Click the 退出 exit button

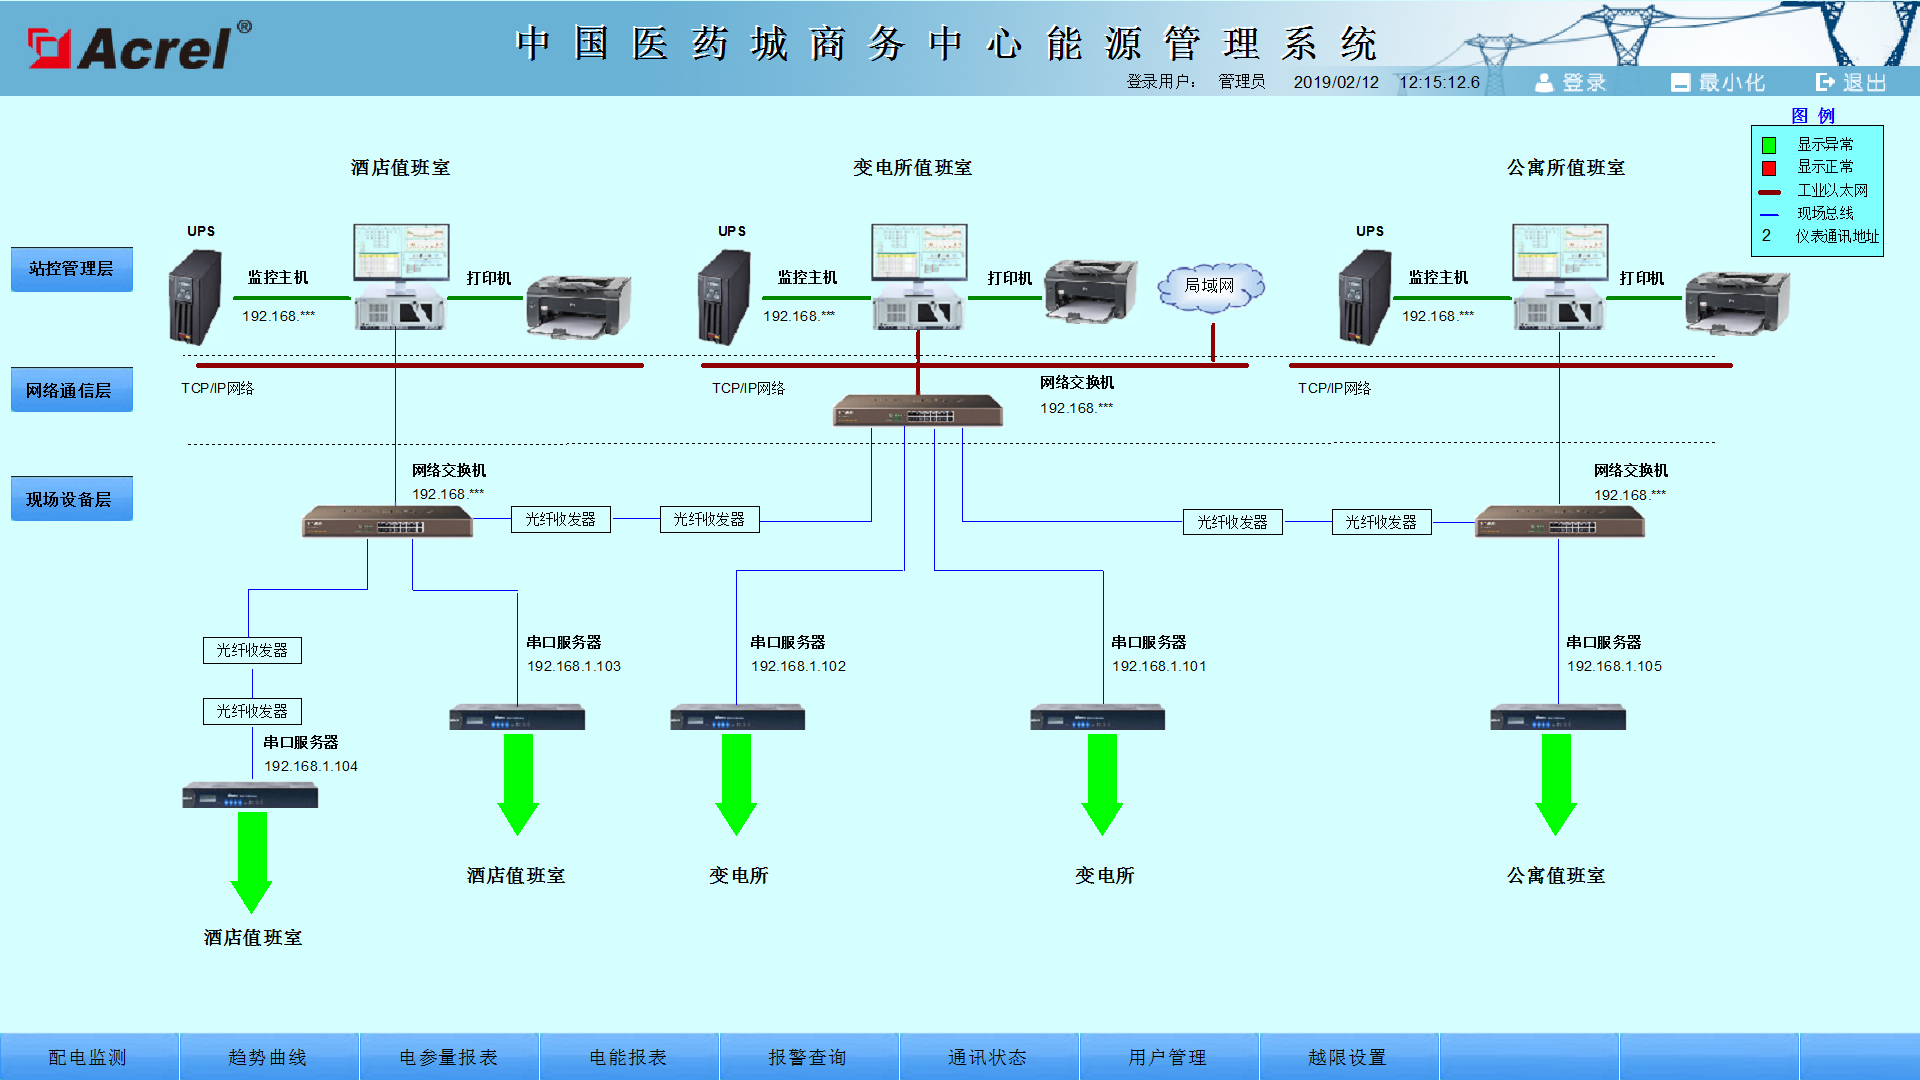click(1851, 82)
